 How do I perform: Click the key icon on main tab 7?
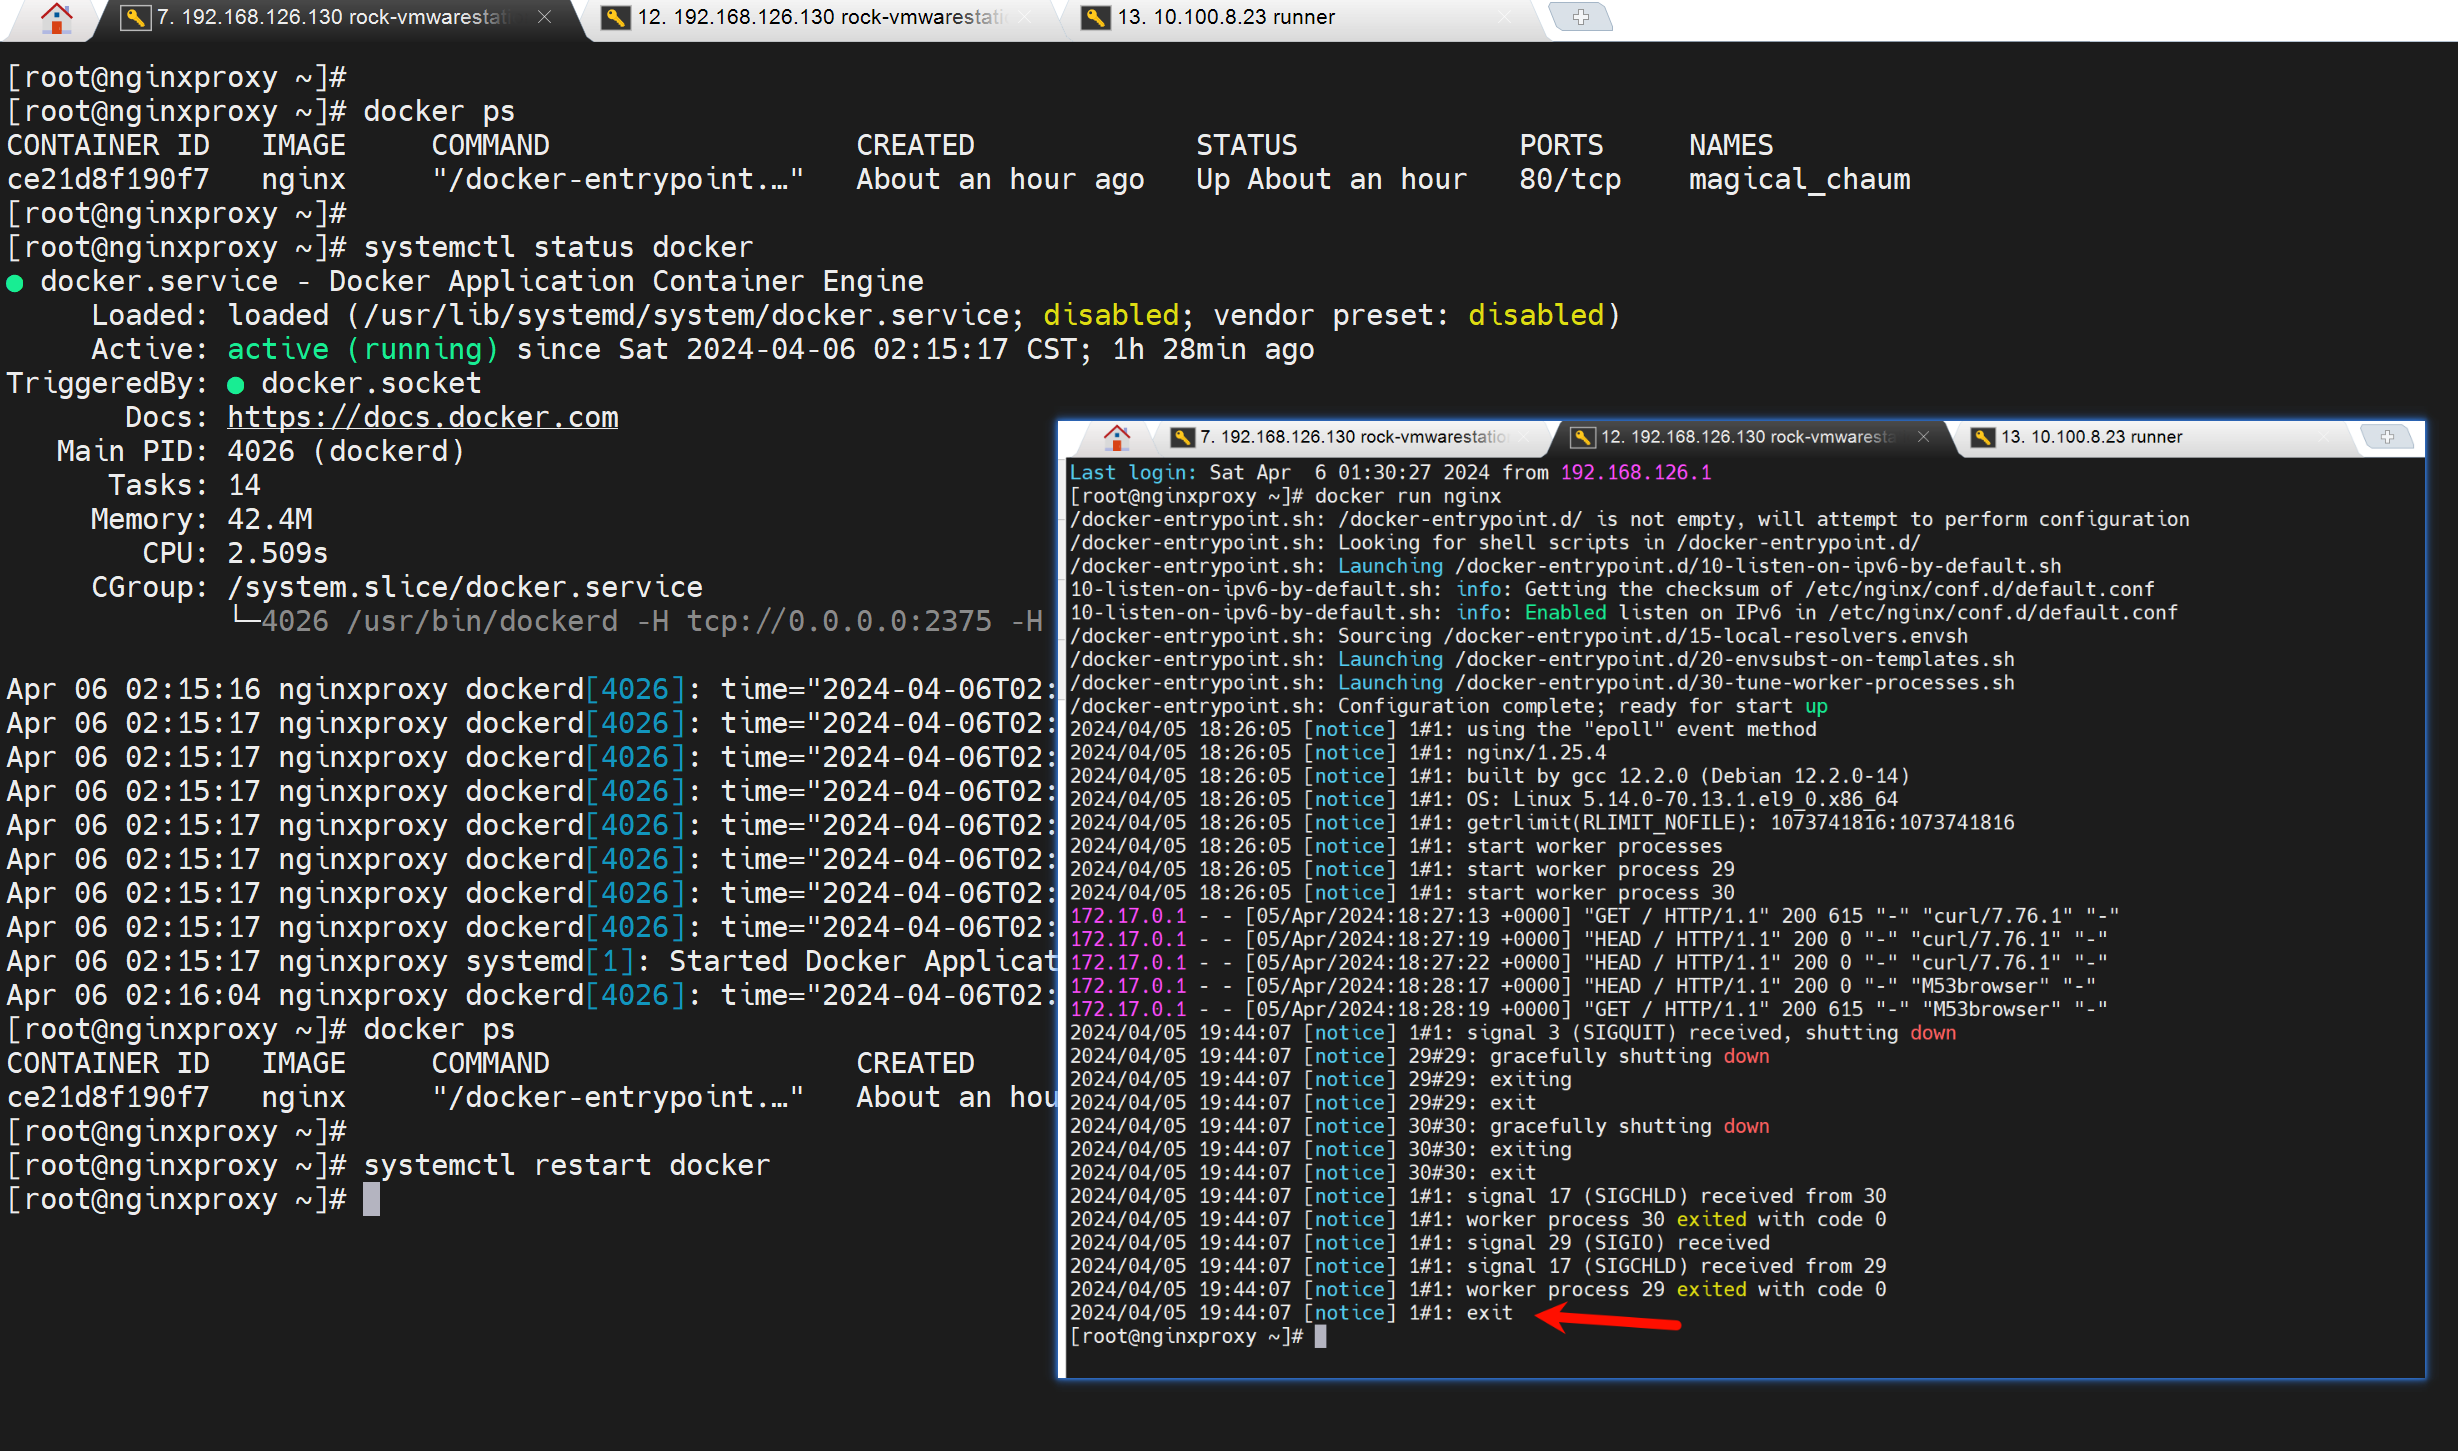(134, 17)
